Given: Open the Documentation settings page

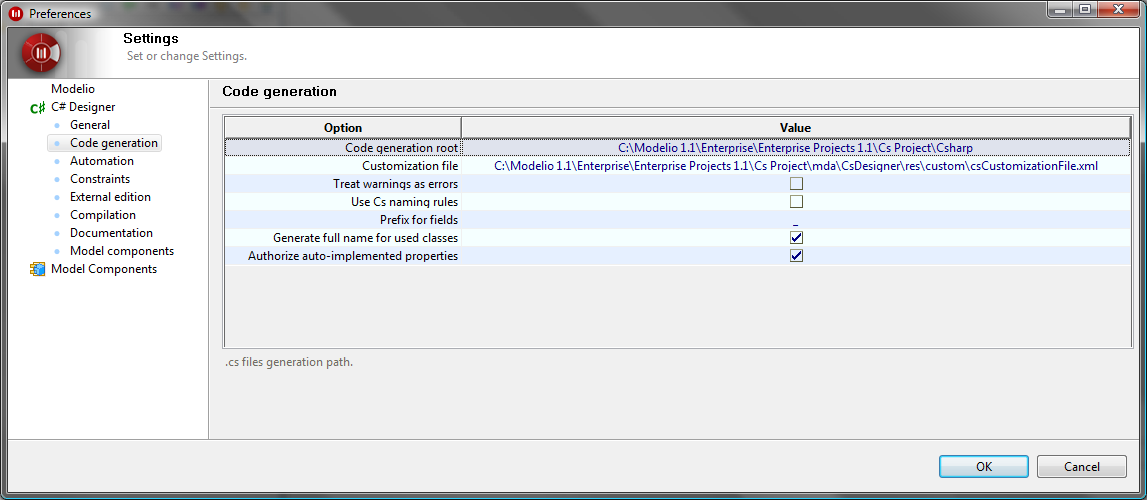Looking at the screenshot, I should pyautogui.click(x=111, y=233).
